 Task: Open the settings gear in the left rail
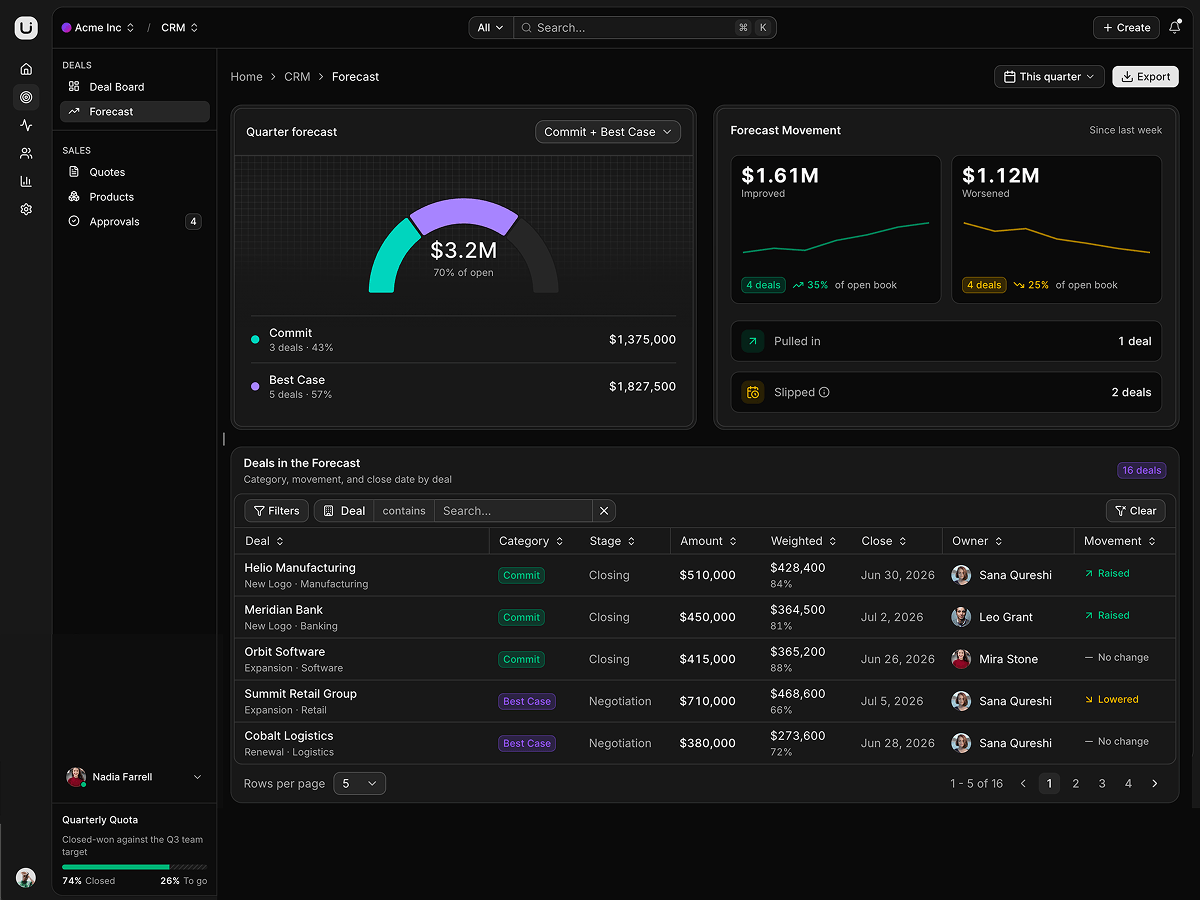(26, 209)
